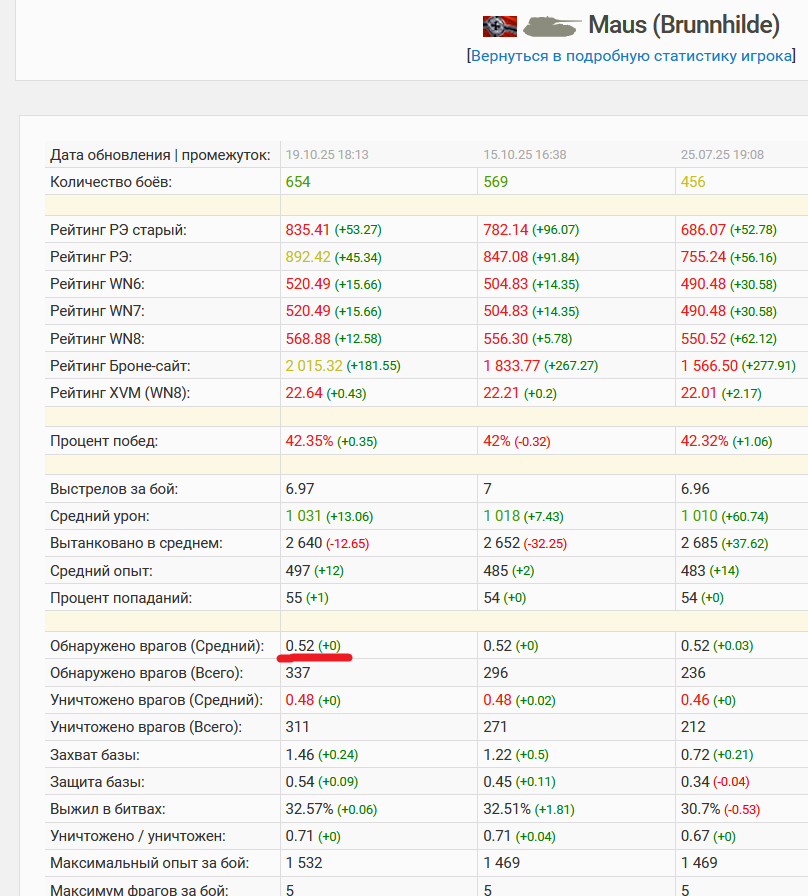Screen dimensions: 808x896
Task: Click the Рейтинг XVM (WN8) row label
Action: click(120, 393)
